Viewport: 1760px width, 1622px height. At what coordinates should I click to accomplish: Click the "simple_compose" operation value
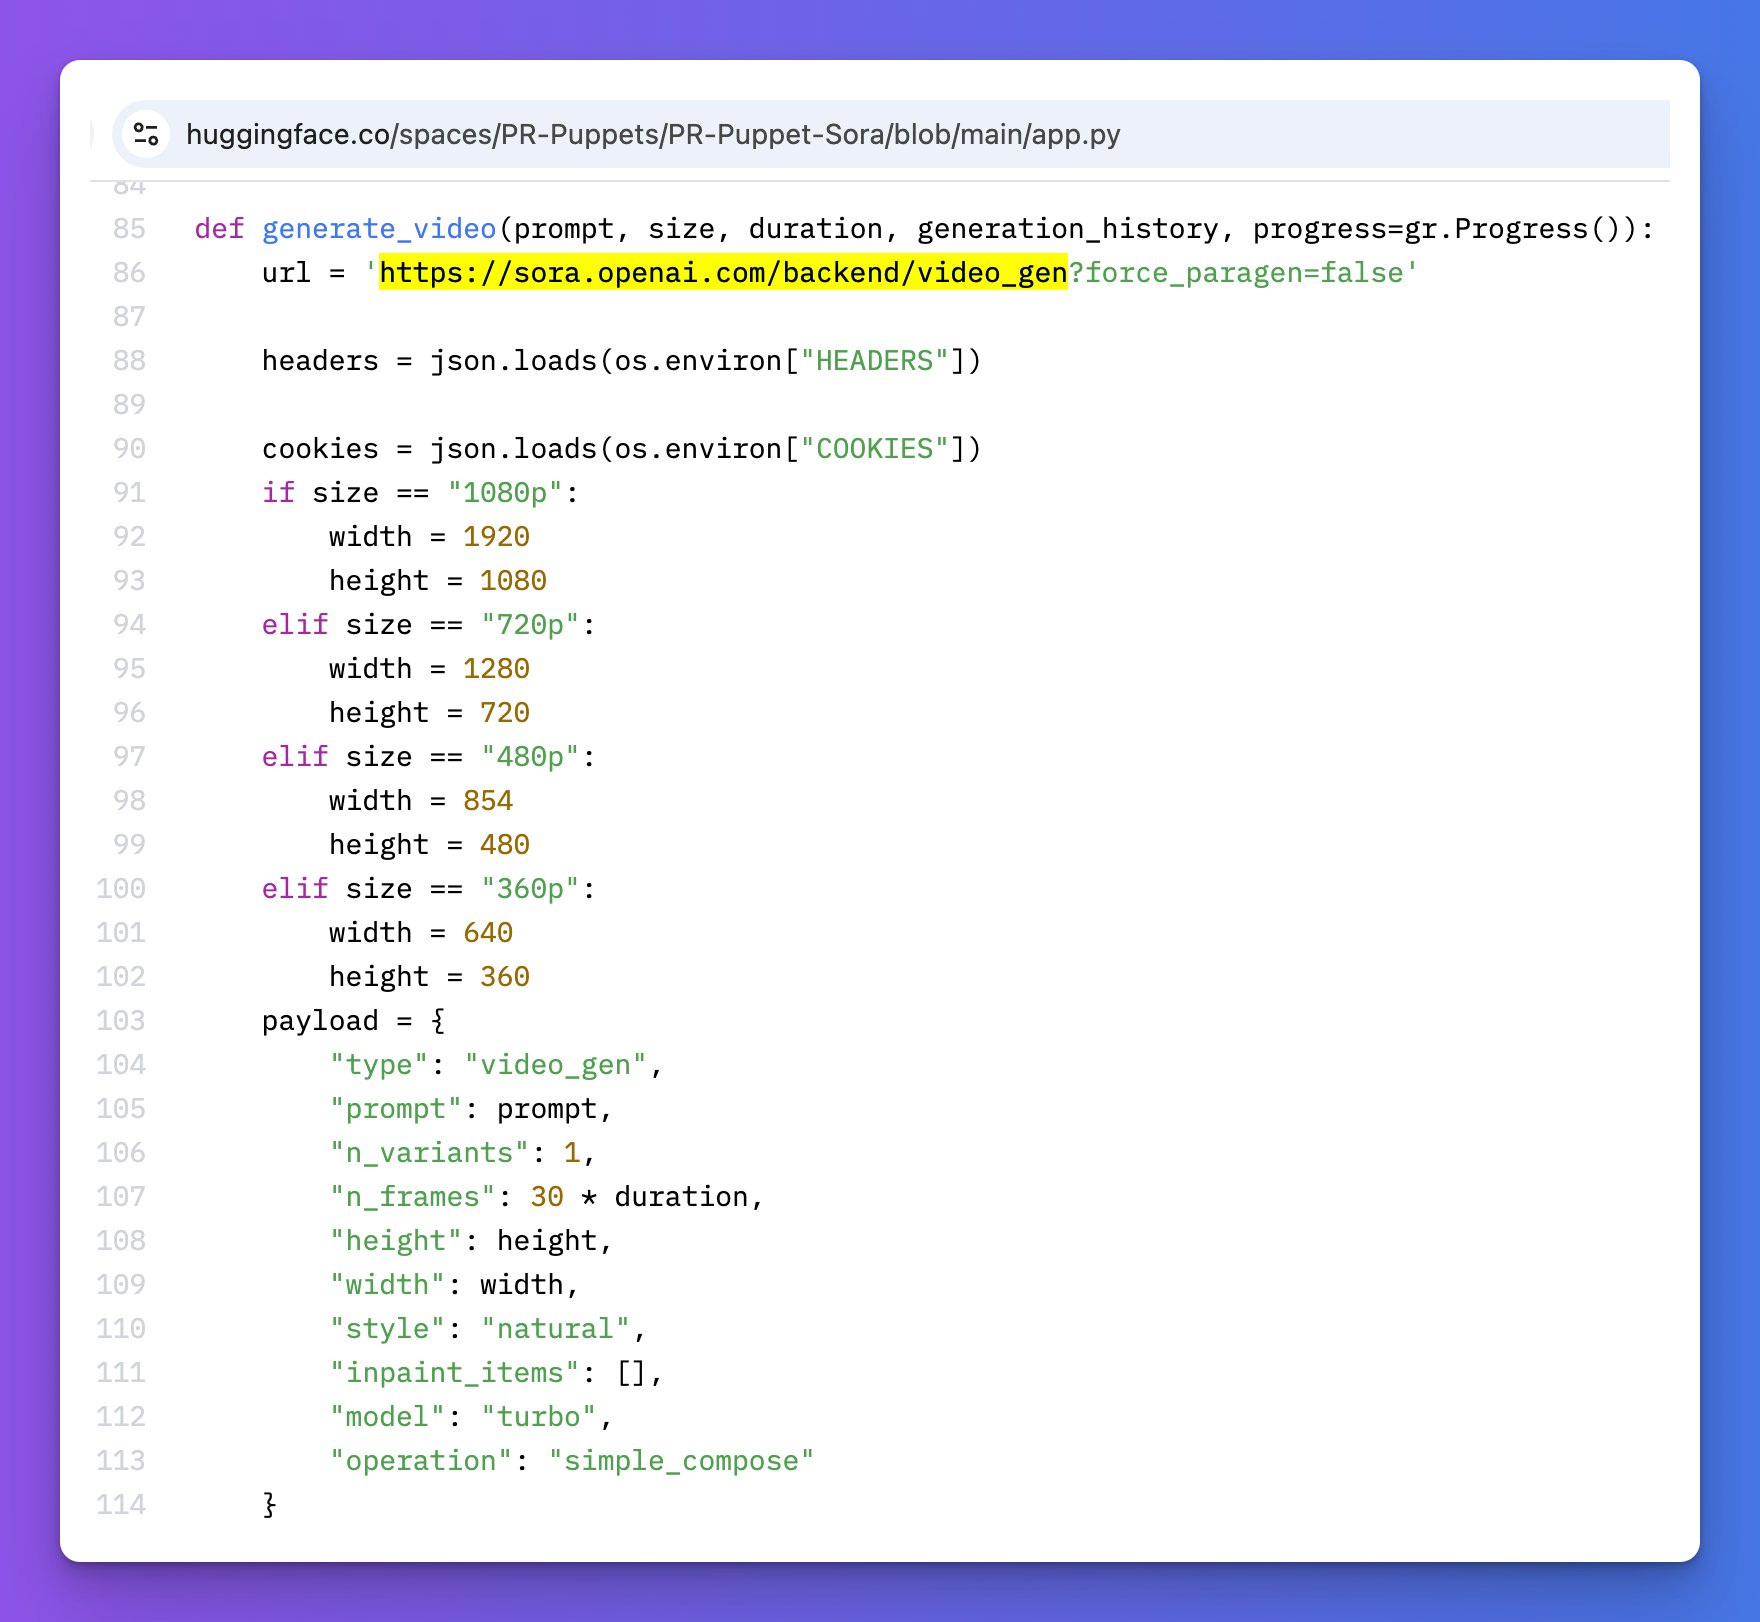click(681, 1461)
